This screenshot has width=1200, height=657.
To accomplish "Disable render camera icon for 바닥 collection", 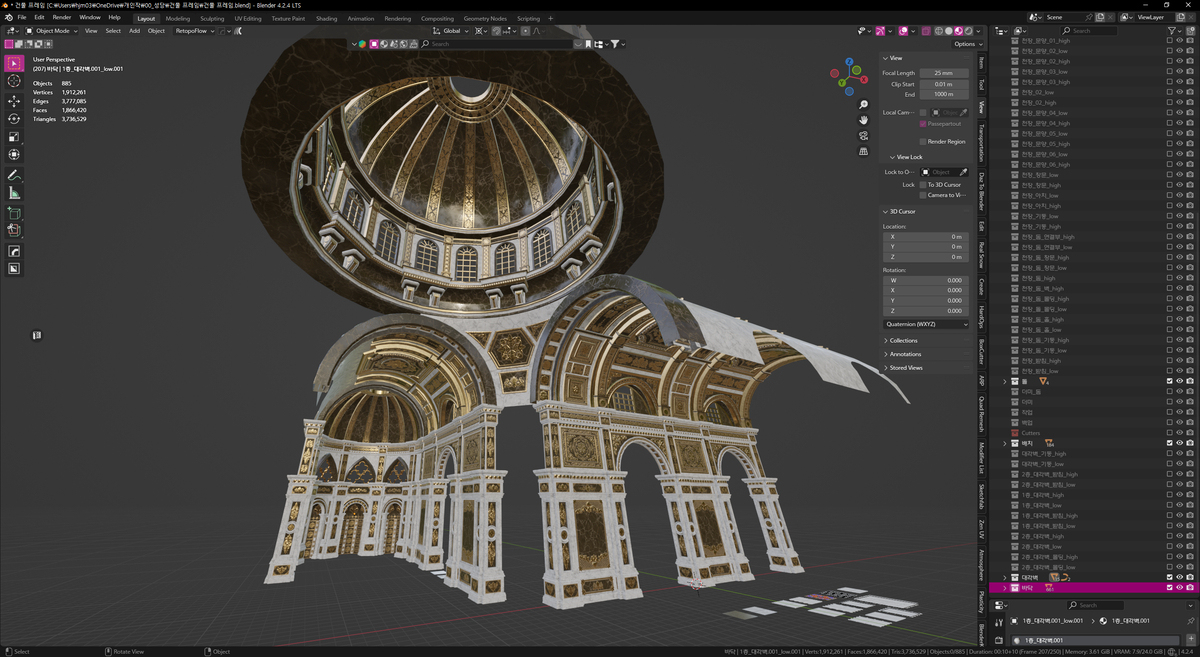I will [x=1190, y=588].
